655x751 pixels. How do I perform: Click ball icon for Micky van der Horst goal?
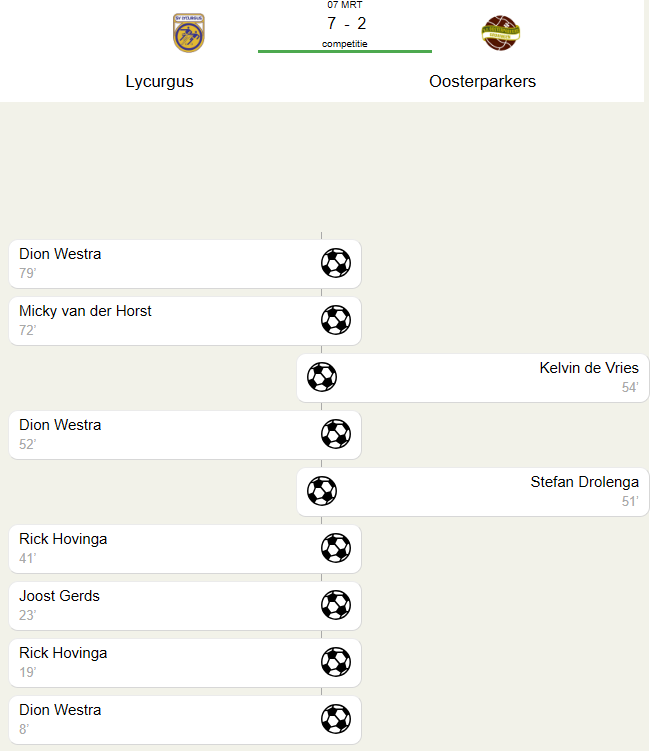point(336,320)
